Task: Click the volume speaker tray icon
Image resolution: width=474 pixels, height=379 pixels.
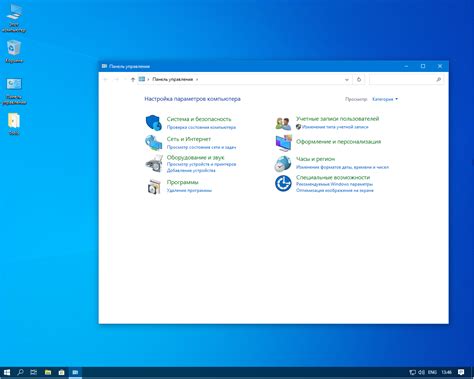Action: [x=421, y=372]
